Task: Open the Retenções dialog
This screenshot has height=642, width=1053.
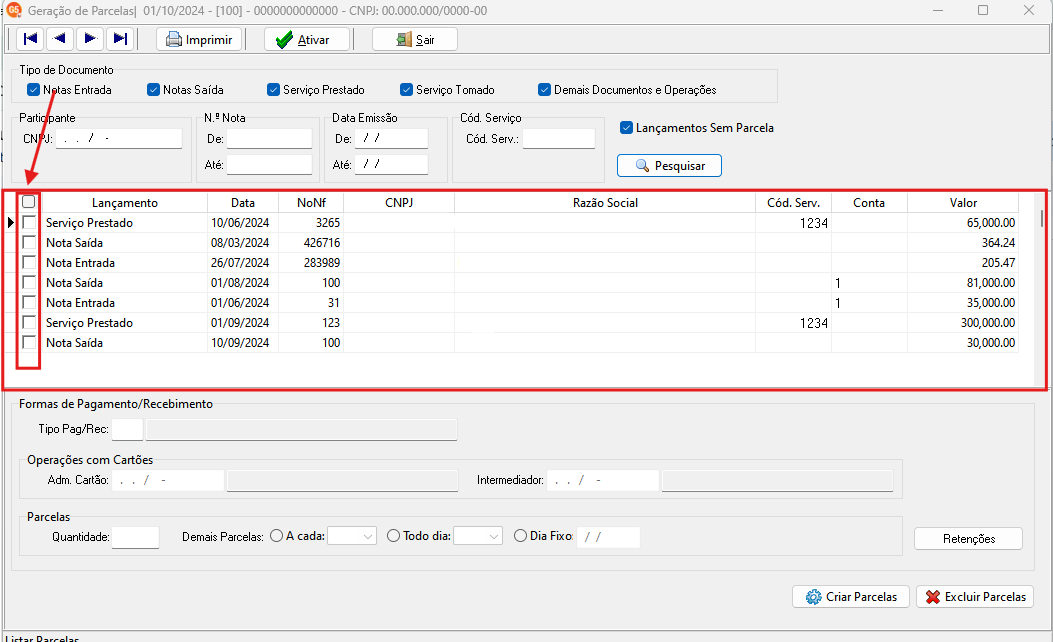Action: coord(968,539)
